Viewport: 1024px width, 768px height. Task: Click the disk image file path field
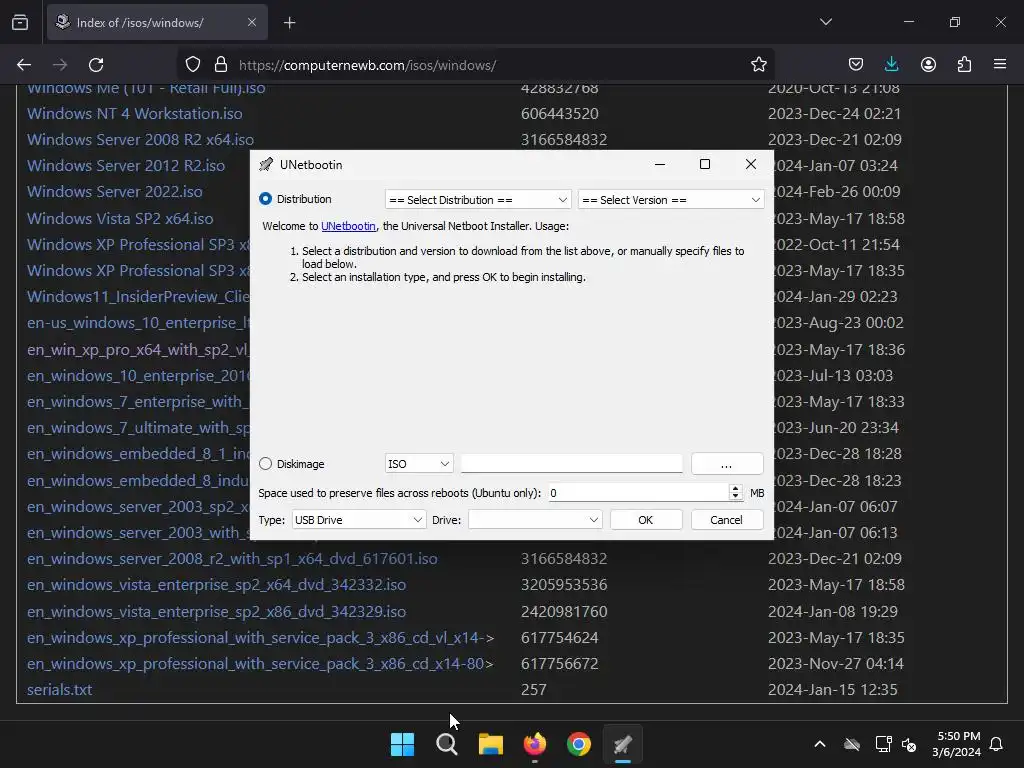tap(571, 464)
